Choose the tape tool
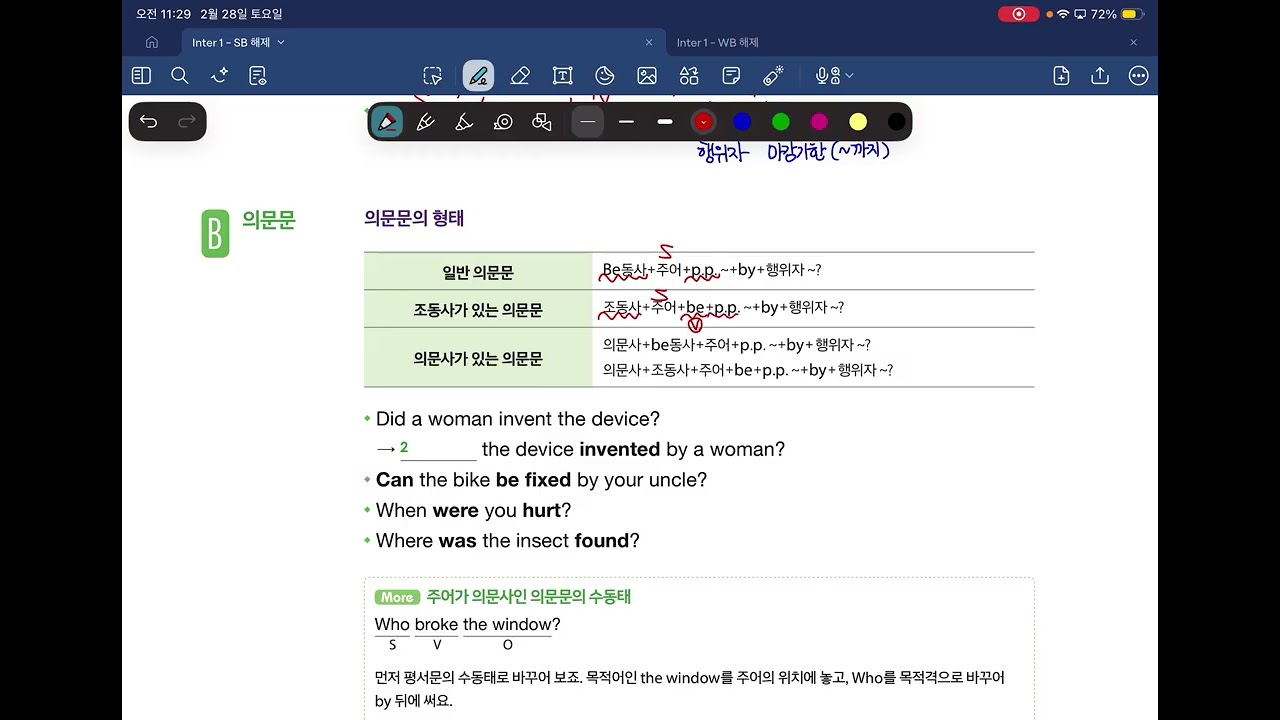Viewport: 1280px width, 720px height. coord(503,122)
